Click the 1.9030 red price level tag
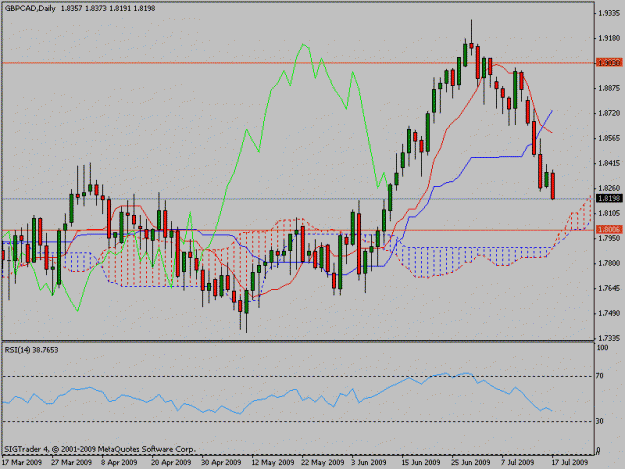625x469 pixels. tap(609, 63)
